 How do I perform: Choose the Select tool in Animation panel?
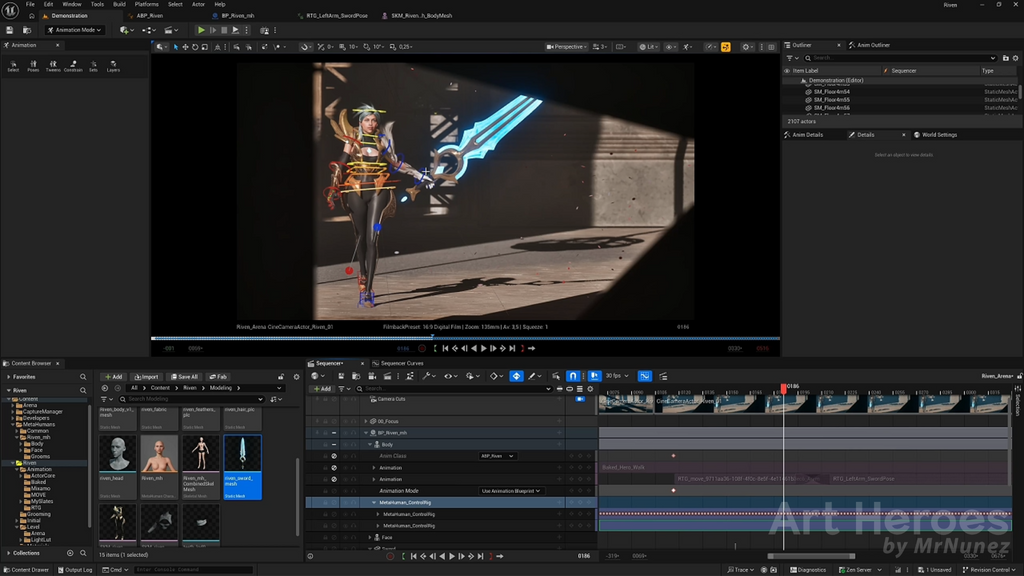(x=13, y=66)
